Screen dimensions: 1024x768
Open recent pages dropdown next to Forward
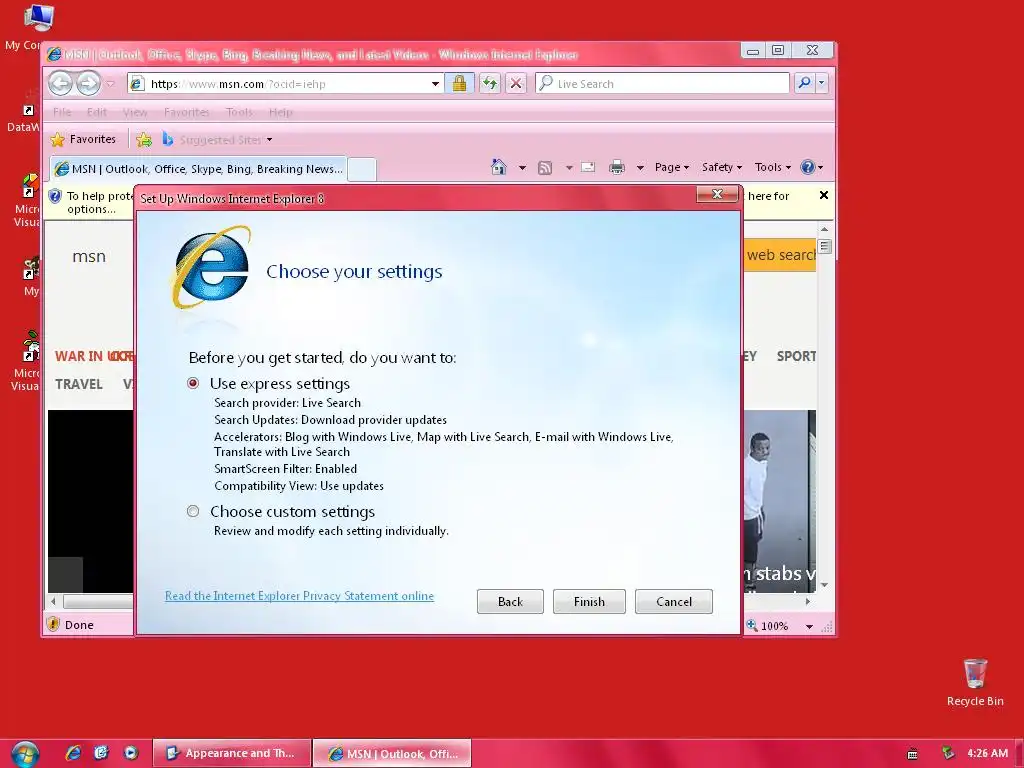point(110,84)
